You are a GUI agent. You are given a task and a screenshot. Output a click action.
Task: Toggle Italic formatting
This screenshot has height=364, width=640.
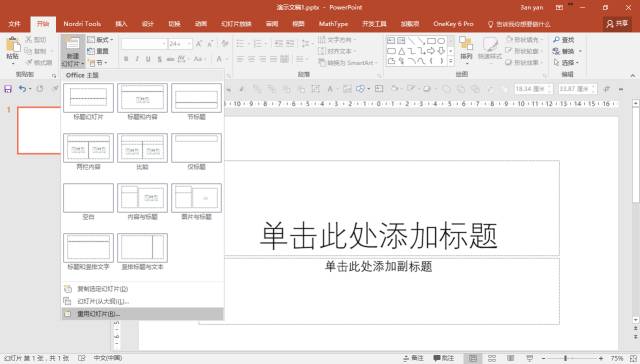pos(137,59)
